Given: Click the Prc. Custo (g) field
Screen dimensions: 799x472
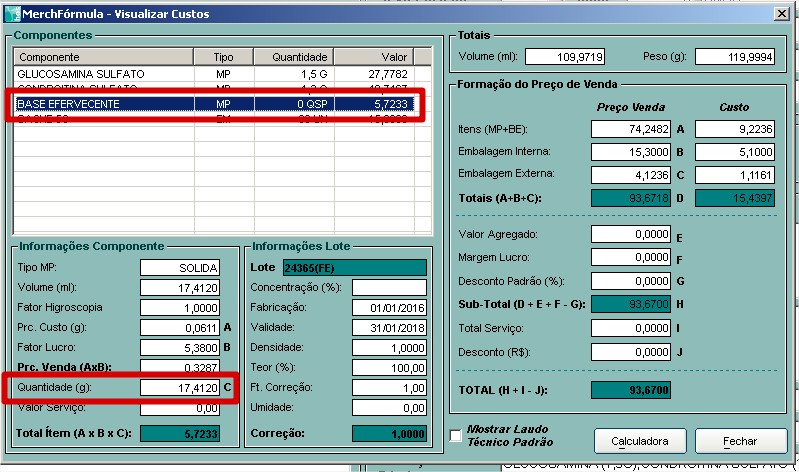Looking at the screenshot, I should pyautogui.click(x=180, y=328).
